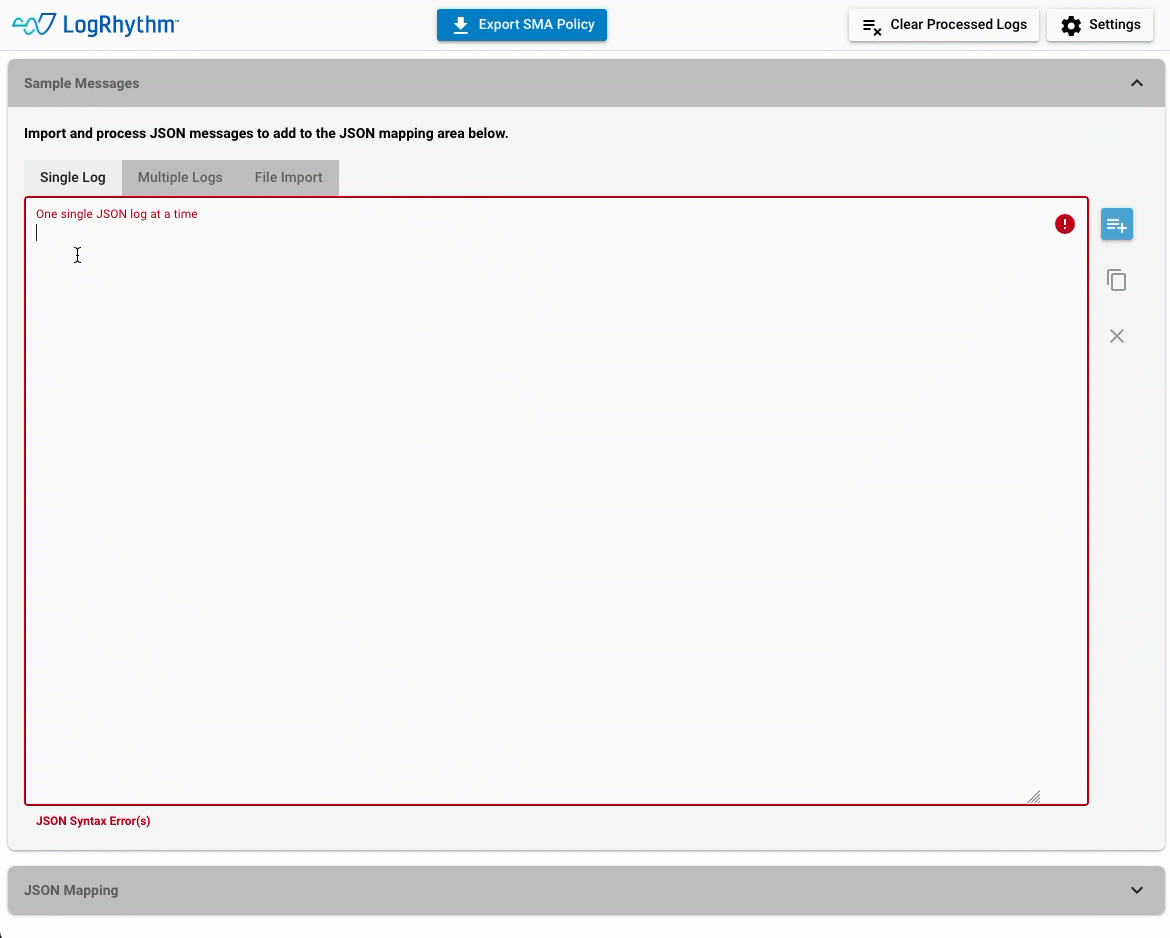Image resolution: width=1170 pixels, height=938 pixels.
Task: Click the red error indicator icon
Action: [x=1064, y=223]
